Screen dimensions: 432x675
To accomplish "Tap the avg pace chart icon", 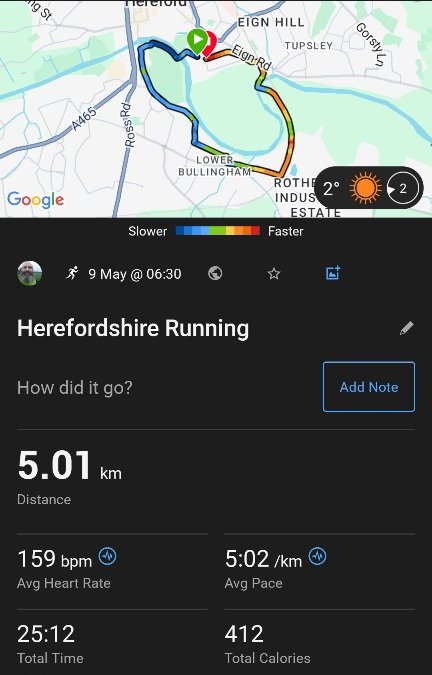I will 318,556.
